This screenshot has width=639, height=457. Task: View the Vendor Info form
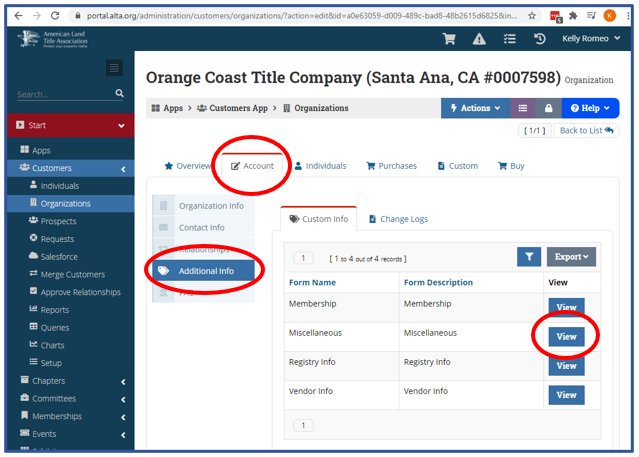pyautogui.click(x=566, y=395)
